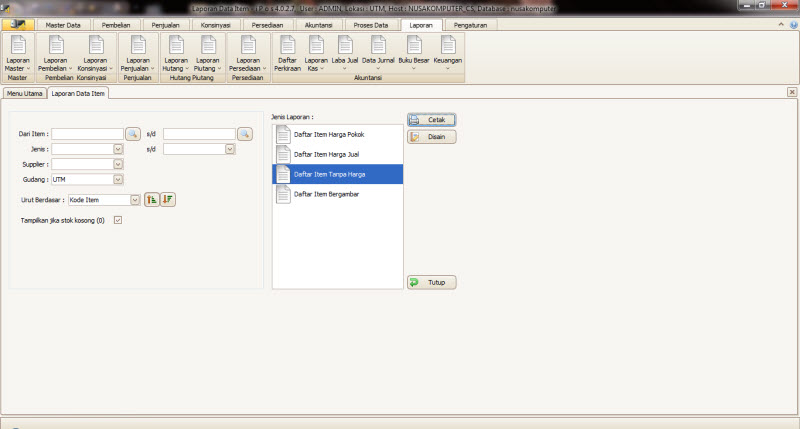Image resolution: width=800 pixels, height=429 pixels.
Task: Sort ascending using the green arrow icon
Action: [152, 199]
